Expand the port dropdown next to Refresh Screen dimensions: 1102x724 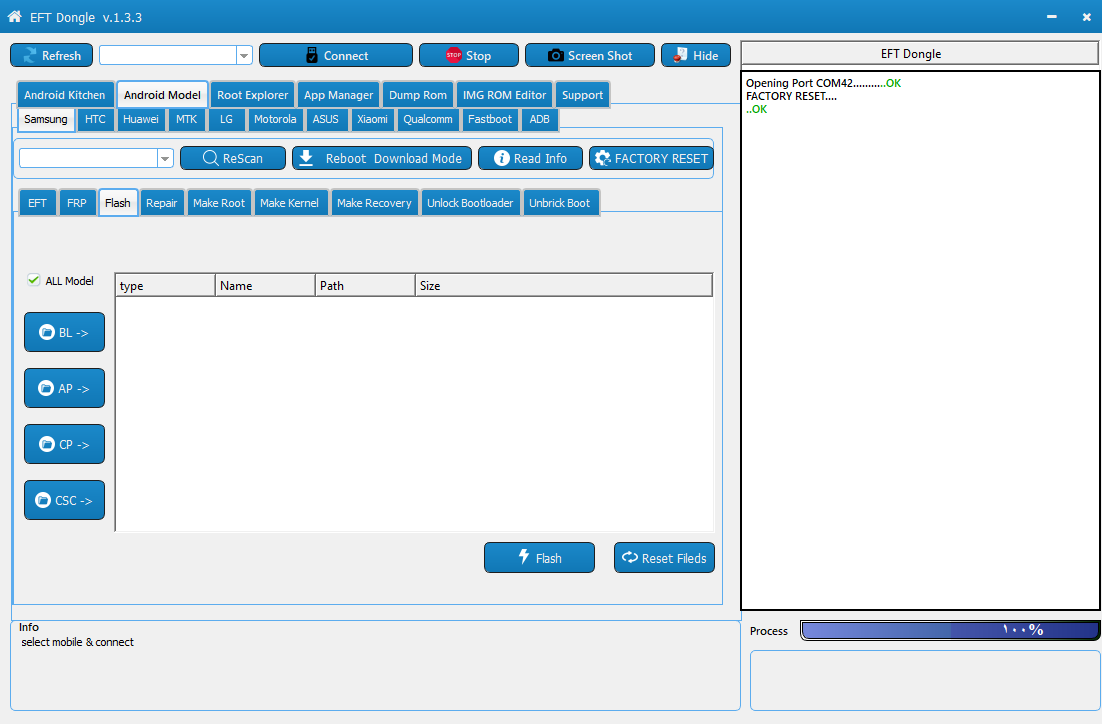pyautogui.click(x=244, y=56)
